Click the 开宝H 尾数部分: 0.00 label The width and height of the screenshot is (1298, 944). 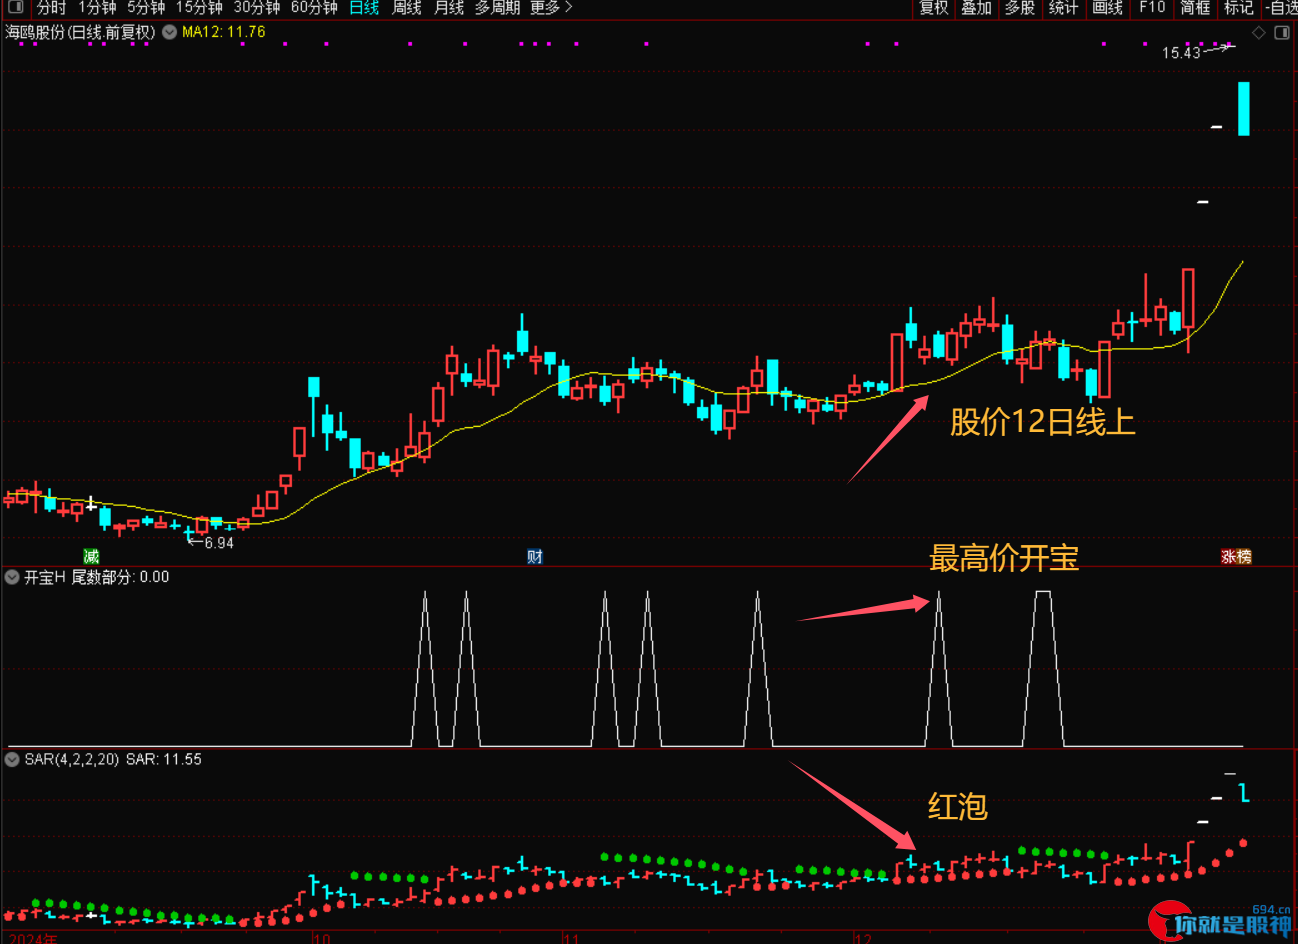point(97,577)
